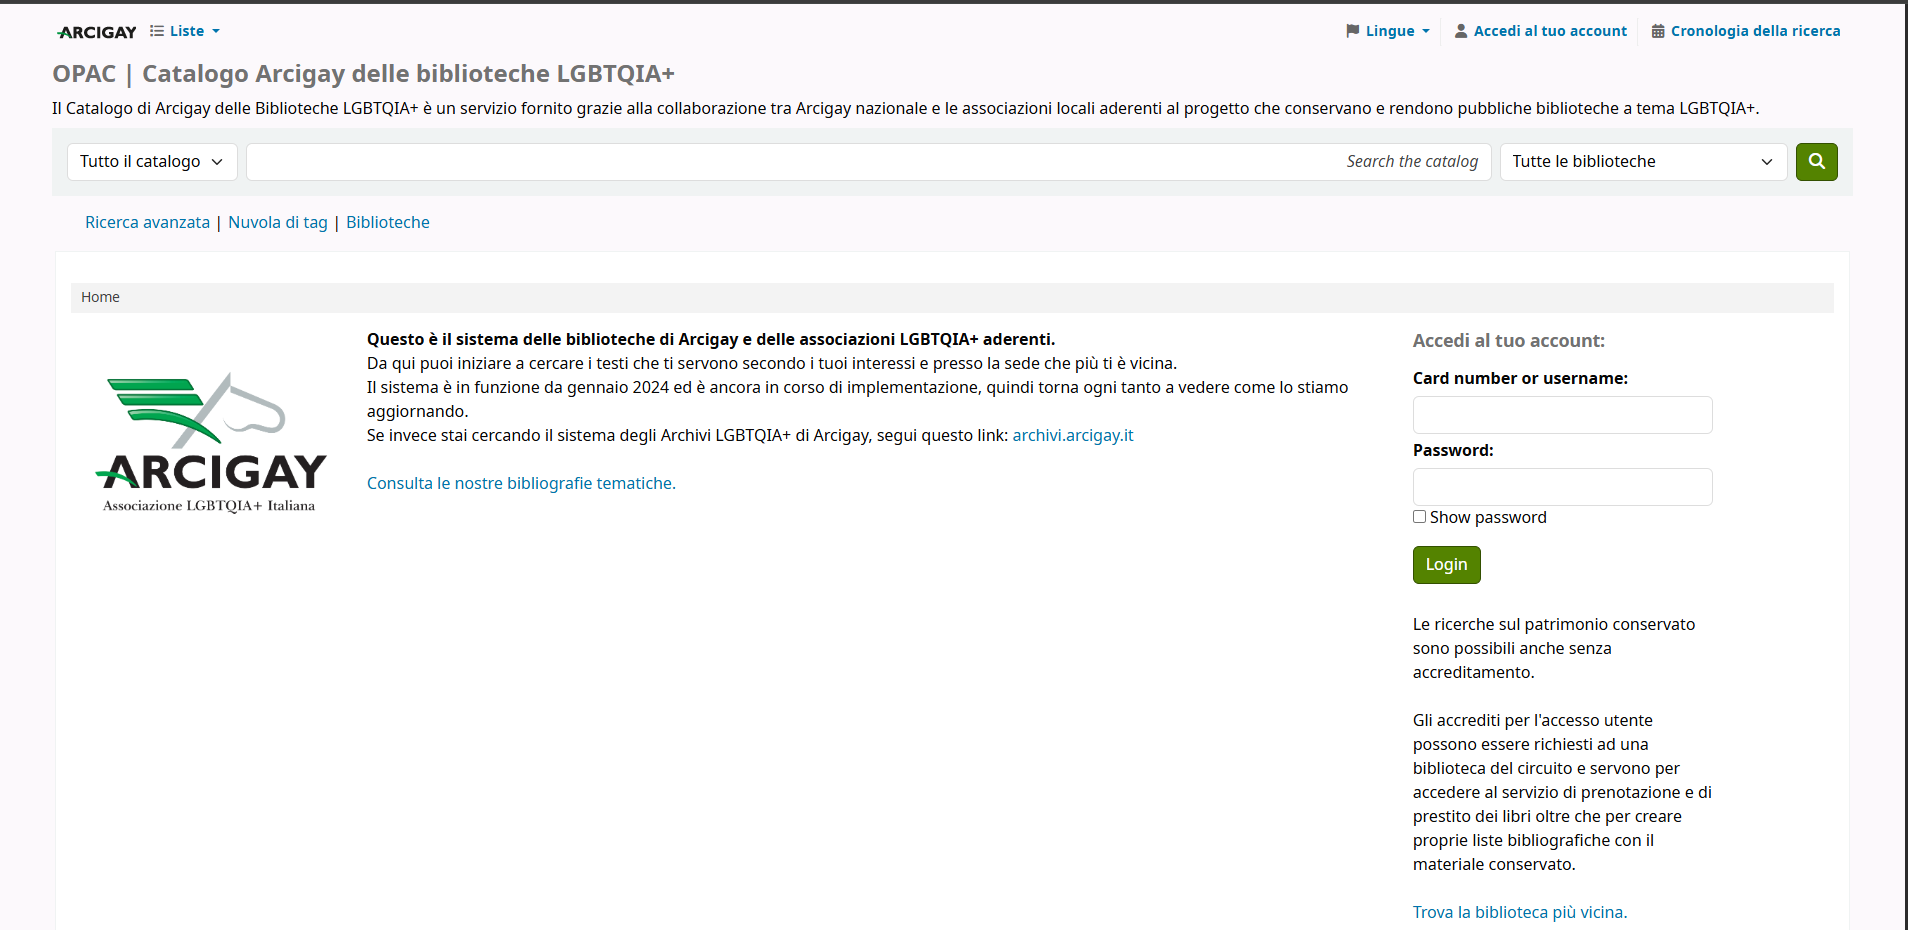Screen dimensions: 1908x930
Task: Open the Lingue language menu
Action: pyautogui.click(x=1388, y=31)
